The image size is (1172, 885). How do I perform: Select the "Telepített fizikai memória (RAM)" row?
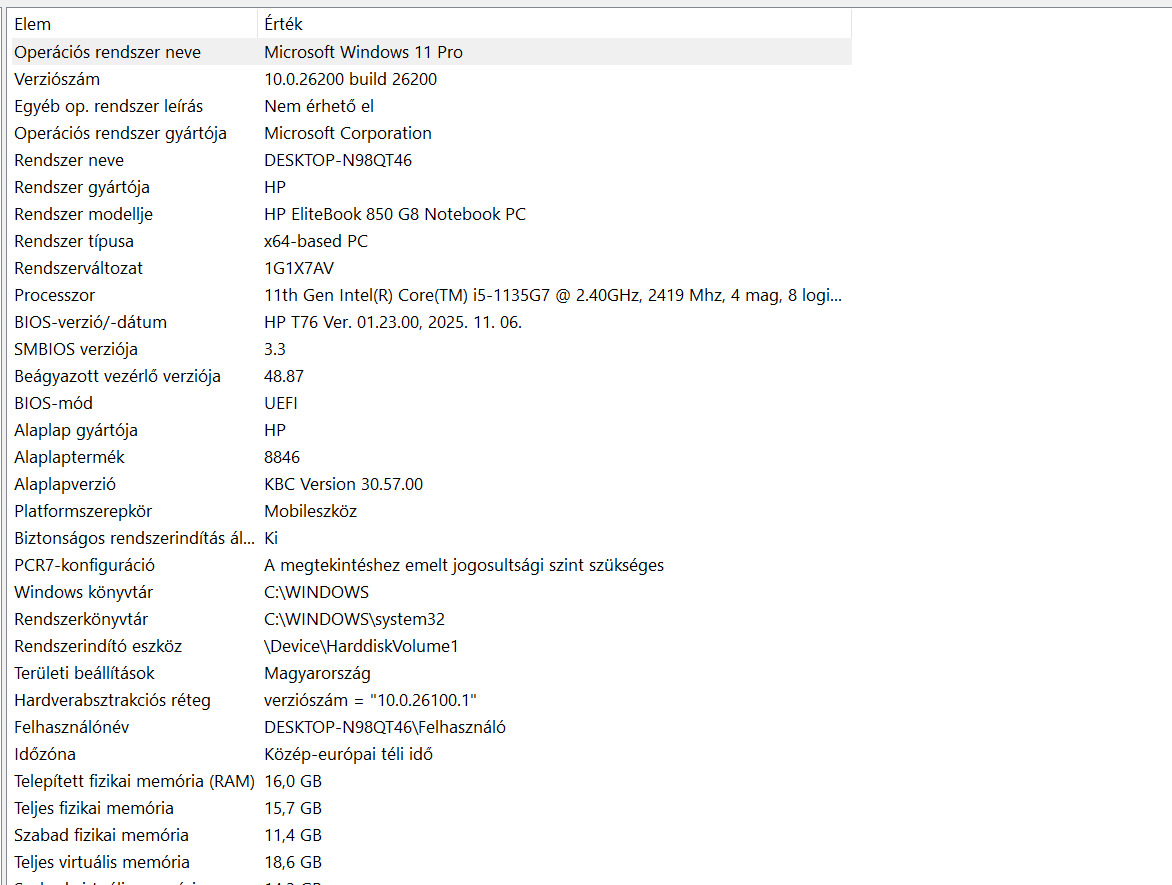click(134, 781)
